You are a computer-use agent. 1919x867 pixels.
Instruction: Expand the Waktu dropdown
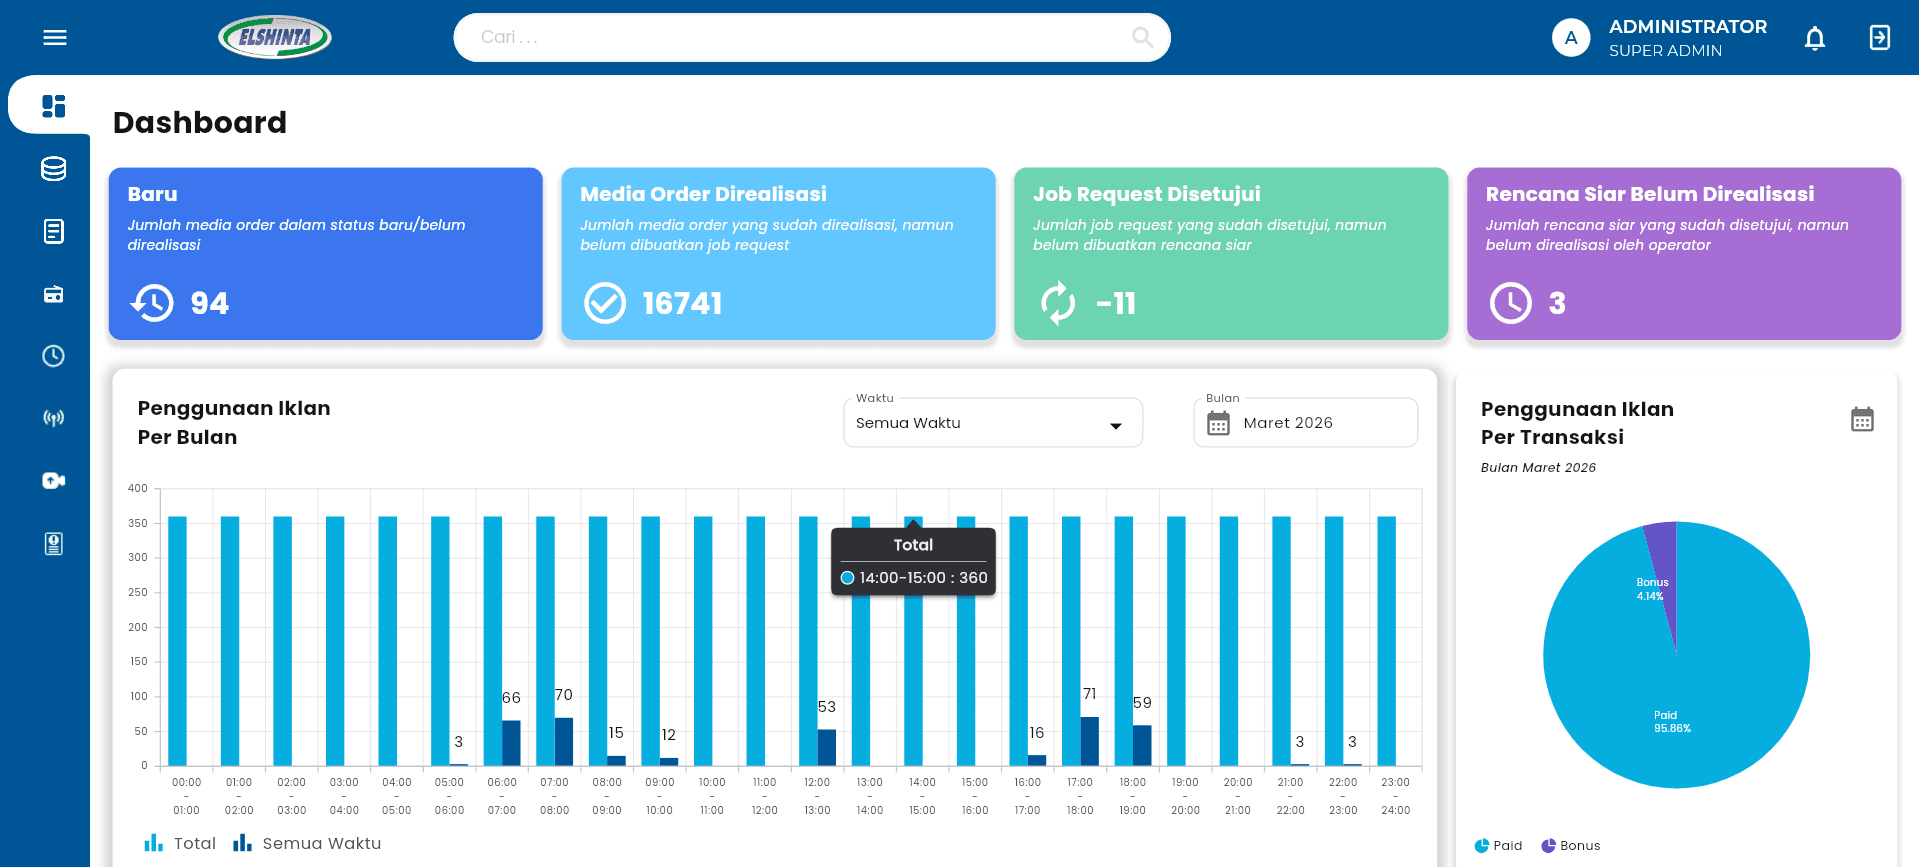[x=992, y=423]
